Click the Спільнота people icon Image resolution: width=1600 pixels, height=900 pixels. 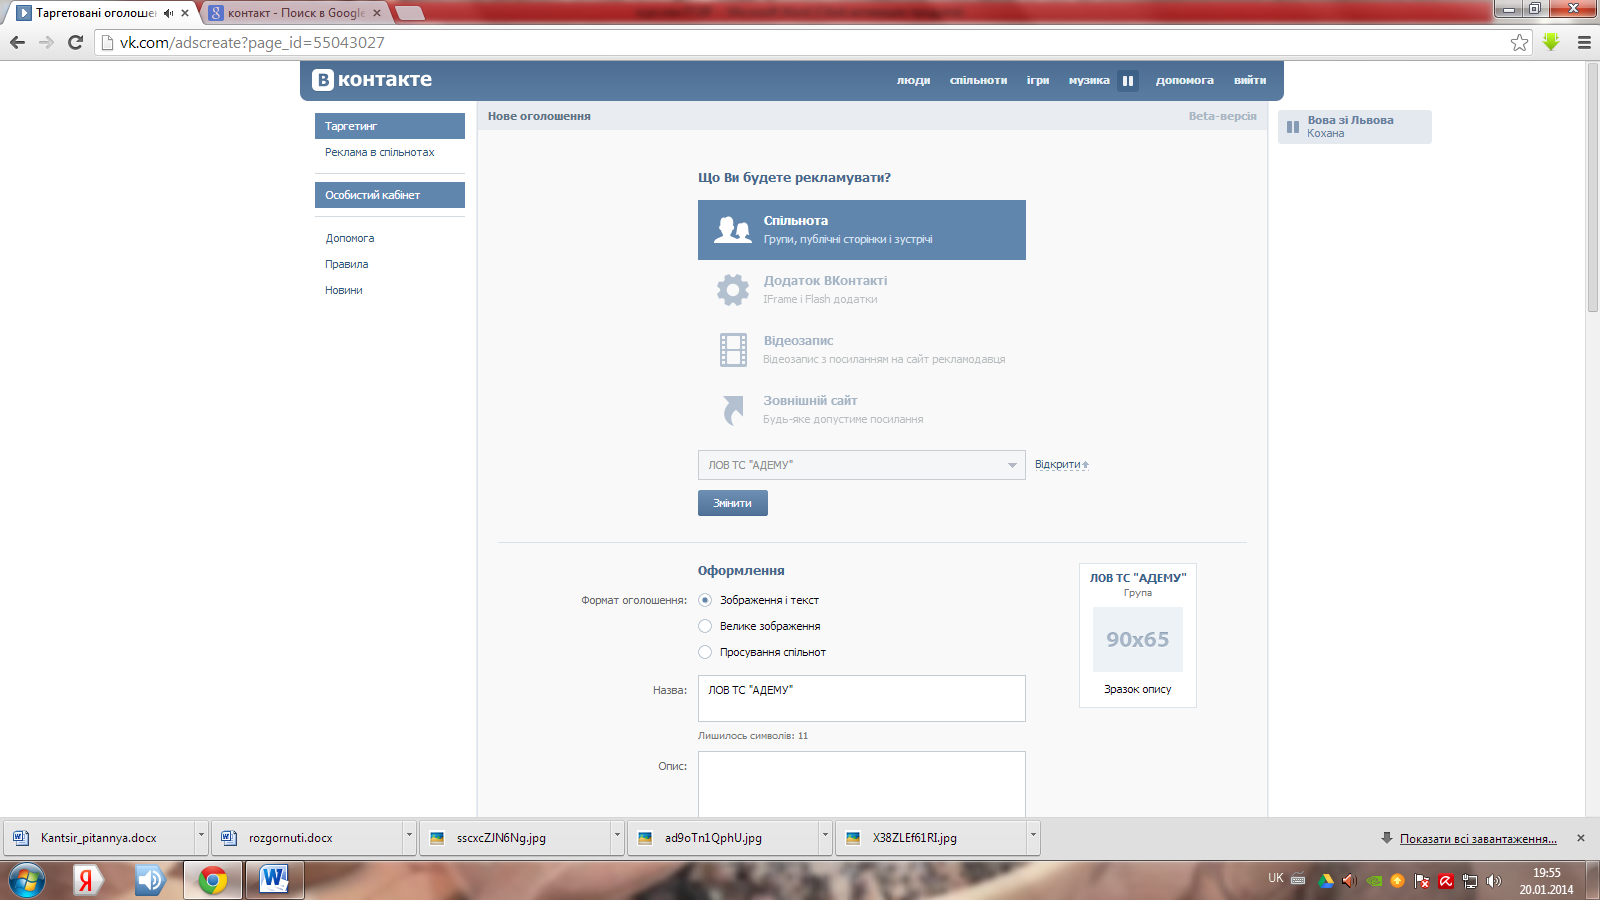point(732,230)
